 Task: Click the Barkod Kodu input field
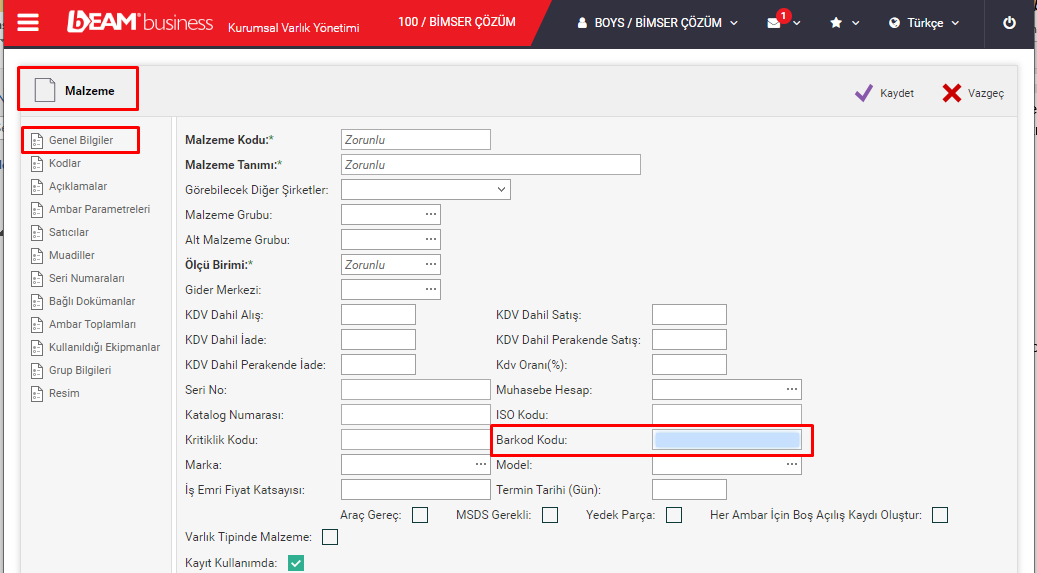[x=727, y=439]
